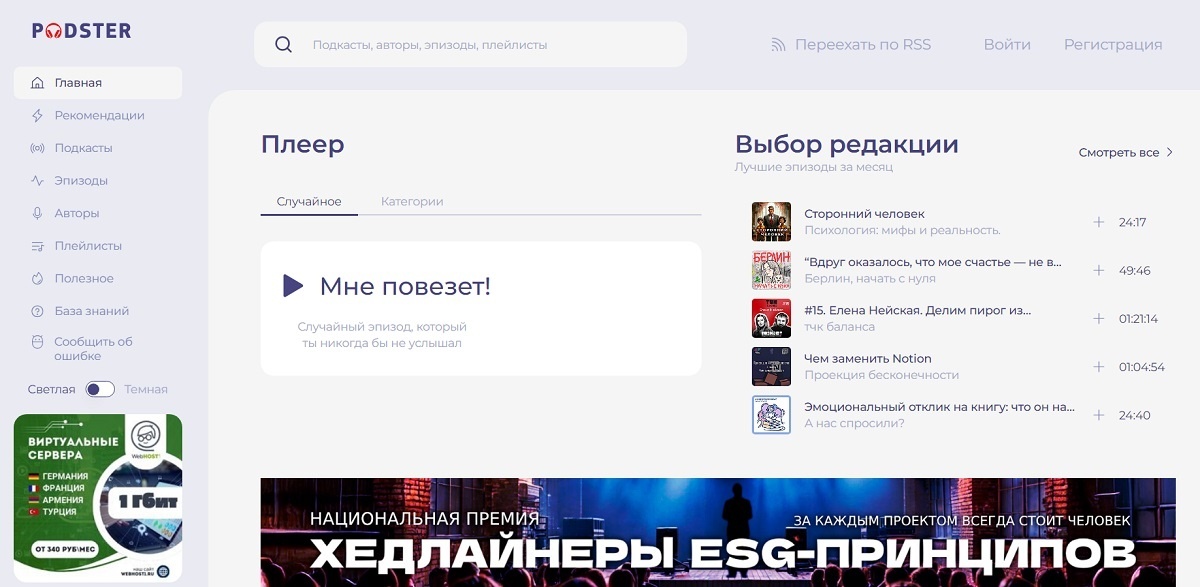
Task: Select the Светлая theme label
Action: [x=51, y=389]
